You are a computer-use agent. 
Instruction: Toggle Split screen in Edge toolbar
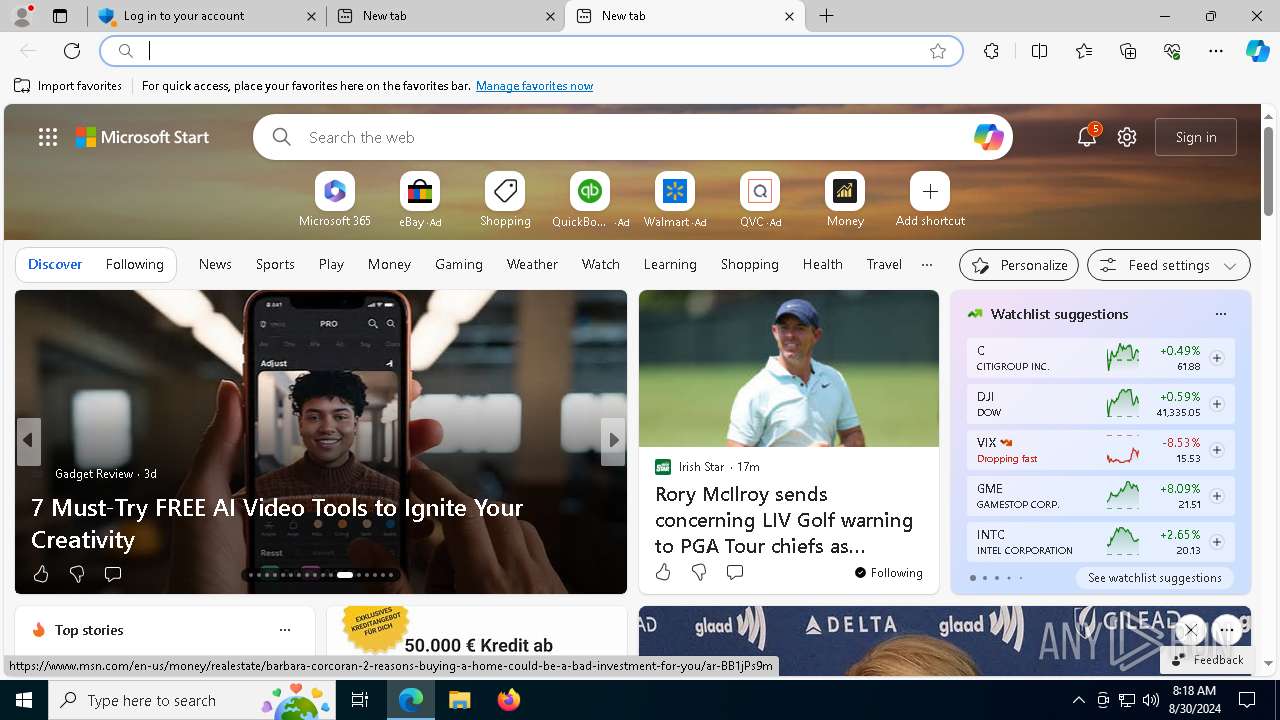point(1039,51)
